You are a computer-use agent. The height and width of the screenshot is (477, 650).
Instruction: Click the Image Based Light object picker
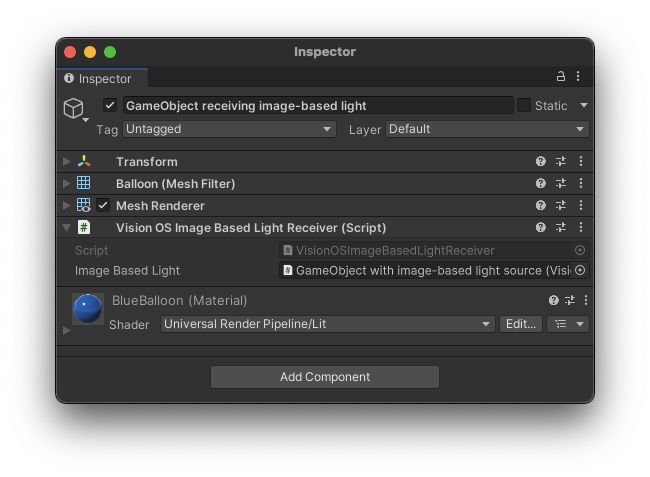point(580,270)
